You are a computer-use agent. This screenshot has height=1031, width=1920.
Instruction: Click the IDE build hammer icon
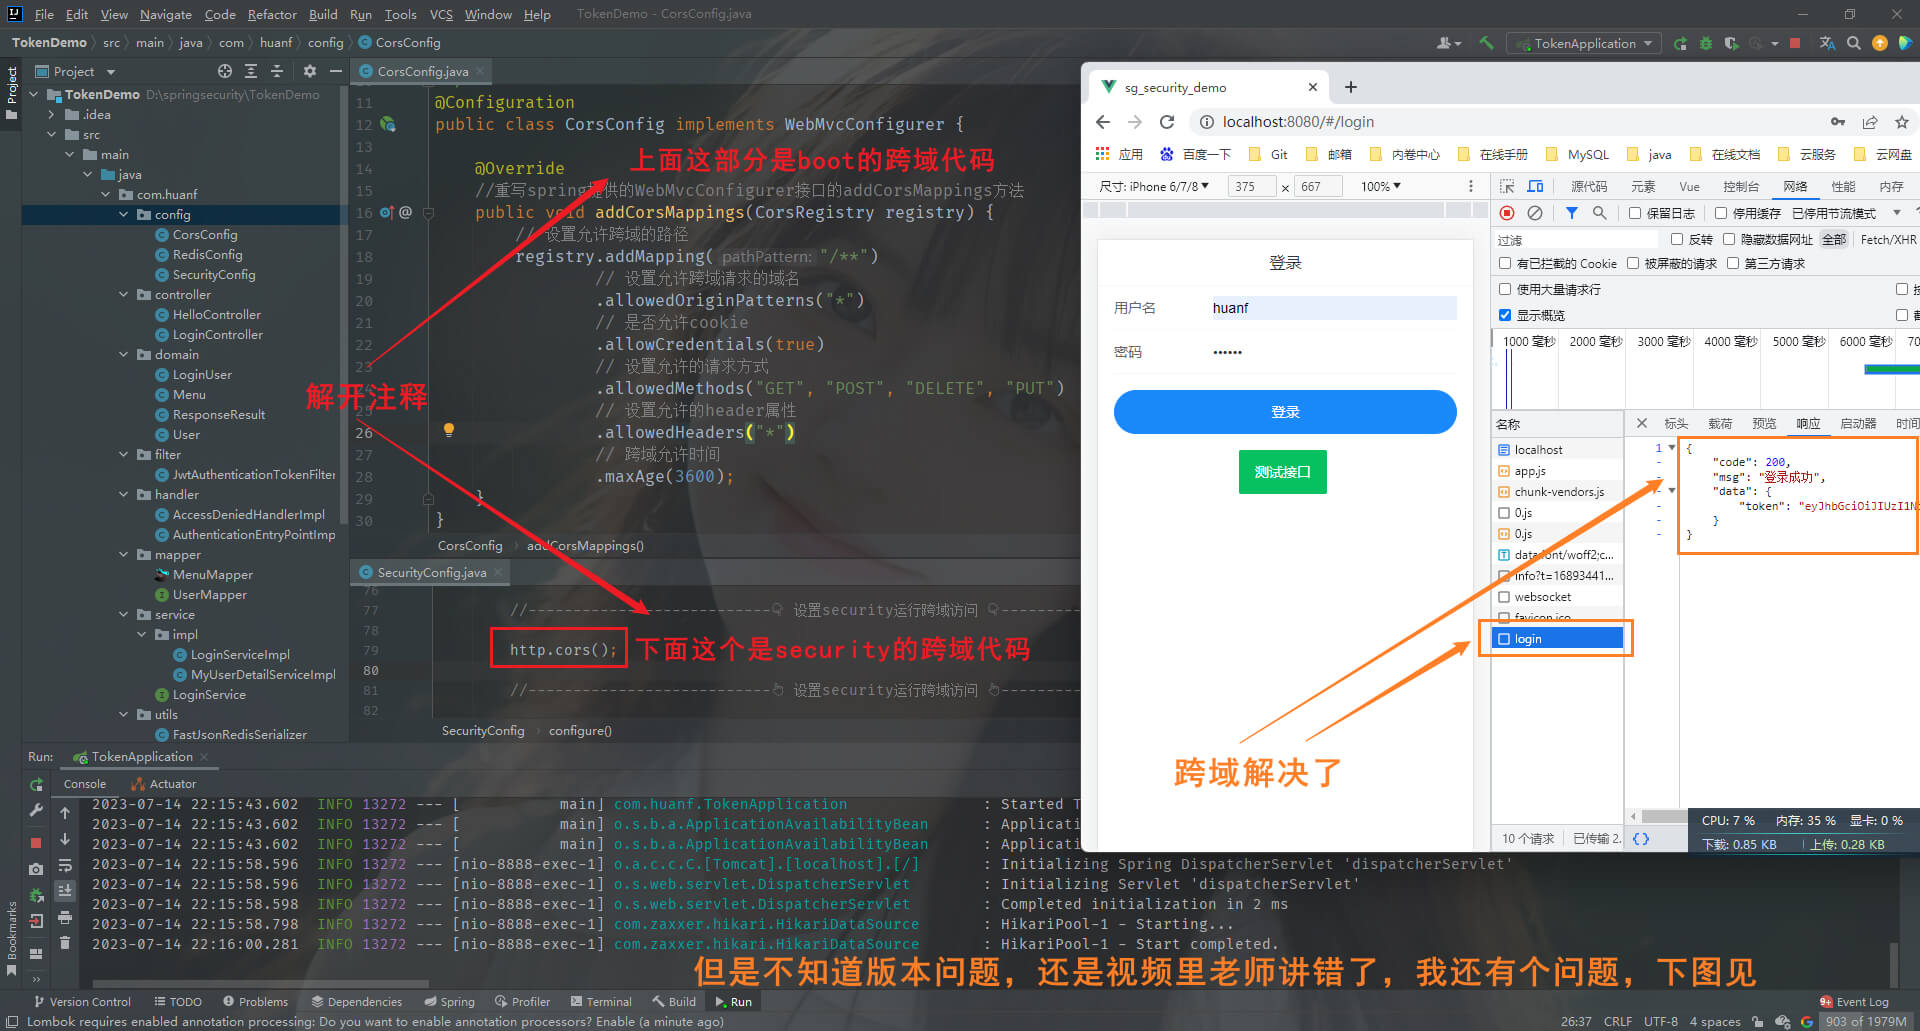pos(1486,43)
